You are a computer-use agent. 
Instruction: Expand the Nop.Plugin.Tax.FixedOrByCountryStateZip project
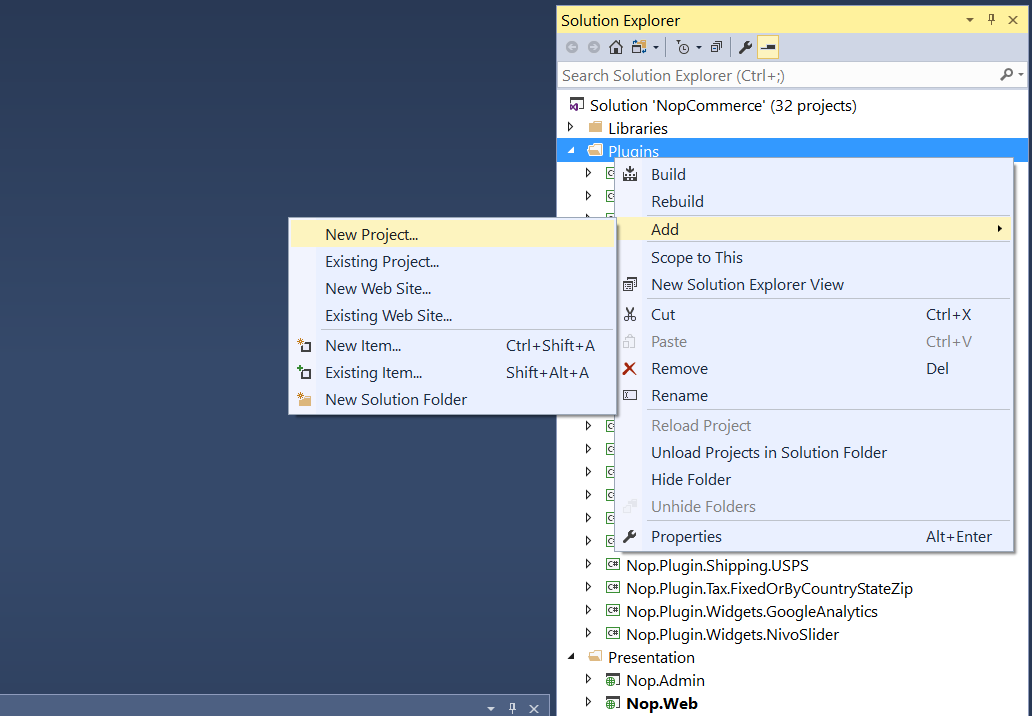[588, 587]
